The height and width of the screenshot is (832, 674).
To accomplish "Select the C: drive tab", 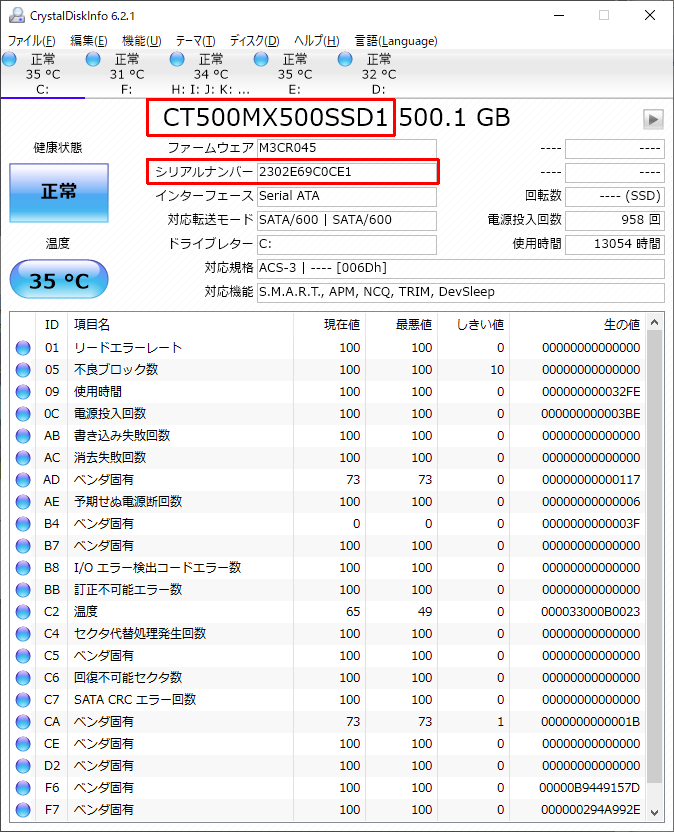I will tap(42, 74).
